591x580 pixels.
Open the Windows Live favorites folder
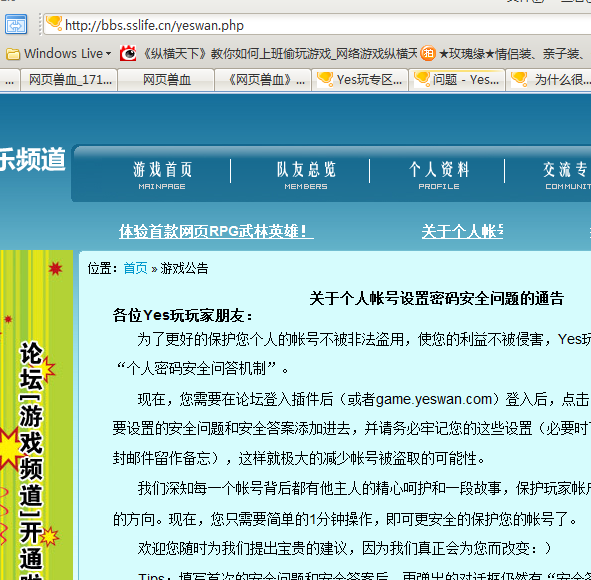pyautogui.click(x=59, y=54)
